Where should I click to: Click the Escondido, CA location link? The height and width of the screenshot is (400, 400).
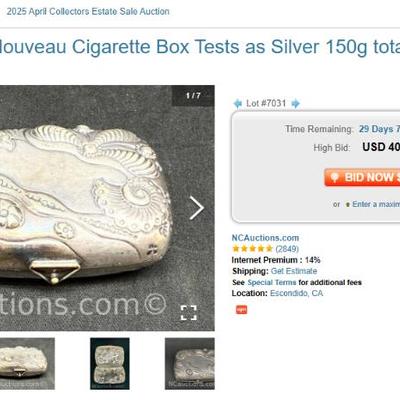click(296, 293)
